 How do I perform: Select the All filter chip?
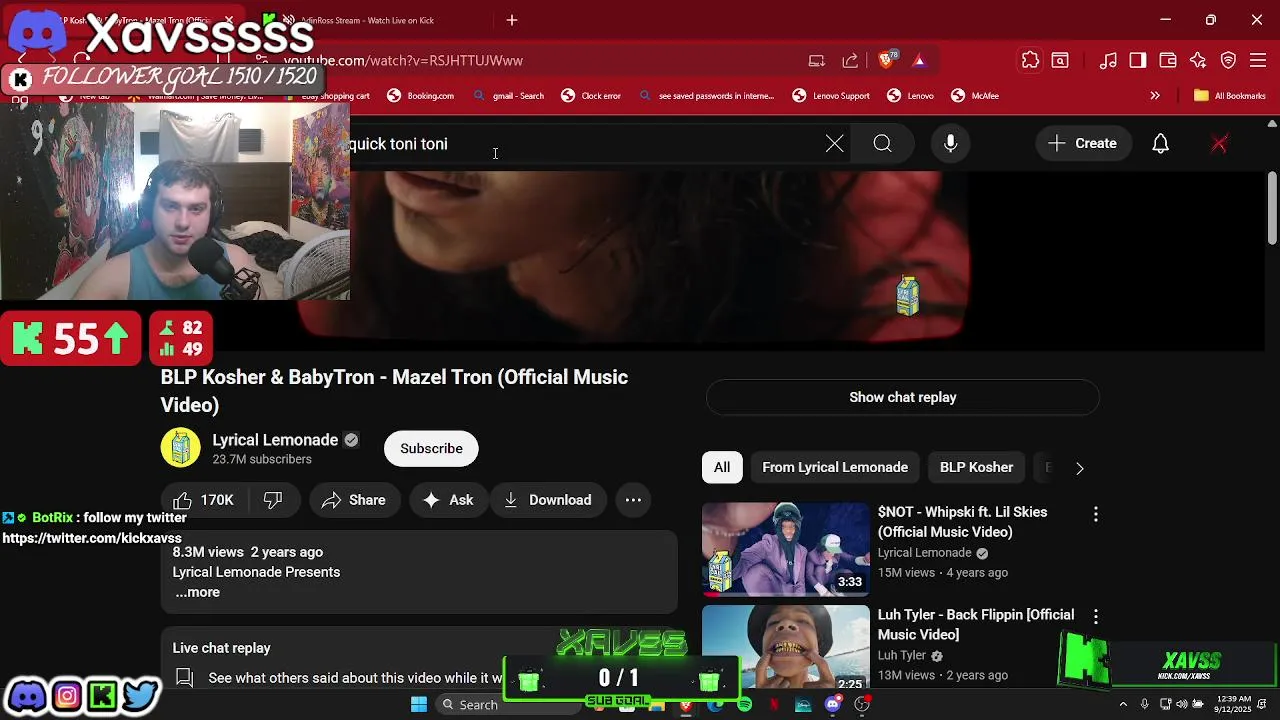tap(722, 467)
